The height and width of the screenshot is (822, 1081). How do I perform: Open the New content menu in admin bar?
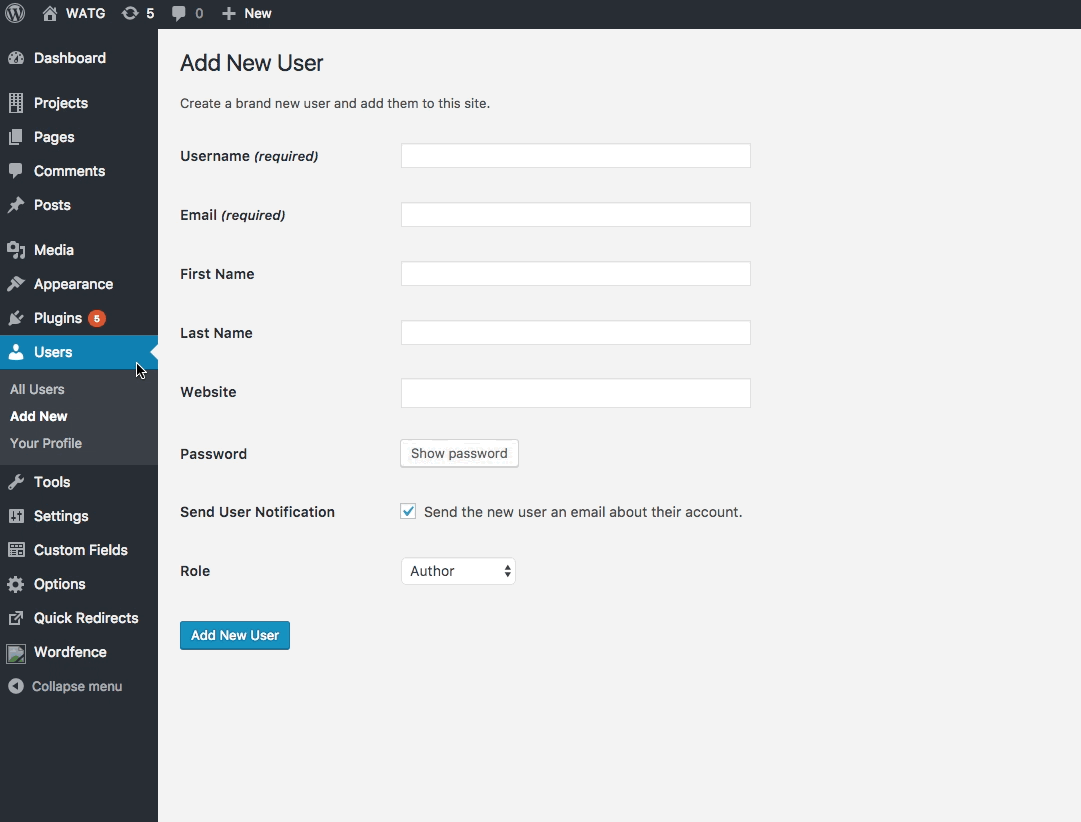247,14
